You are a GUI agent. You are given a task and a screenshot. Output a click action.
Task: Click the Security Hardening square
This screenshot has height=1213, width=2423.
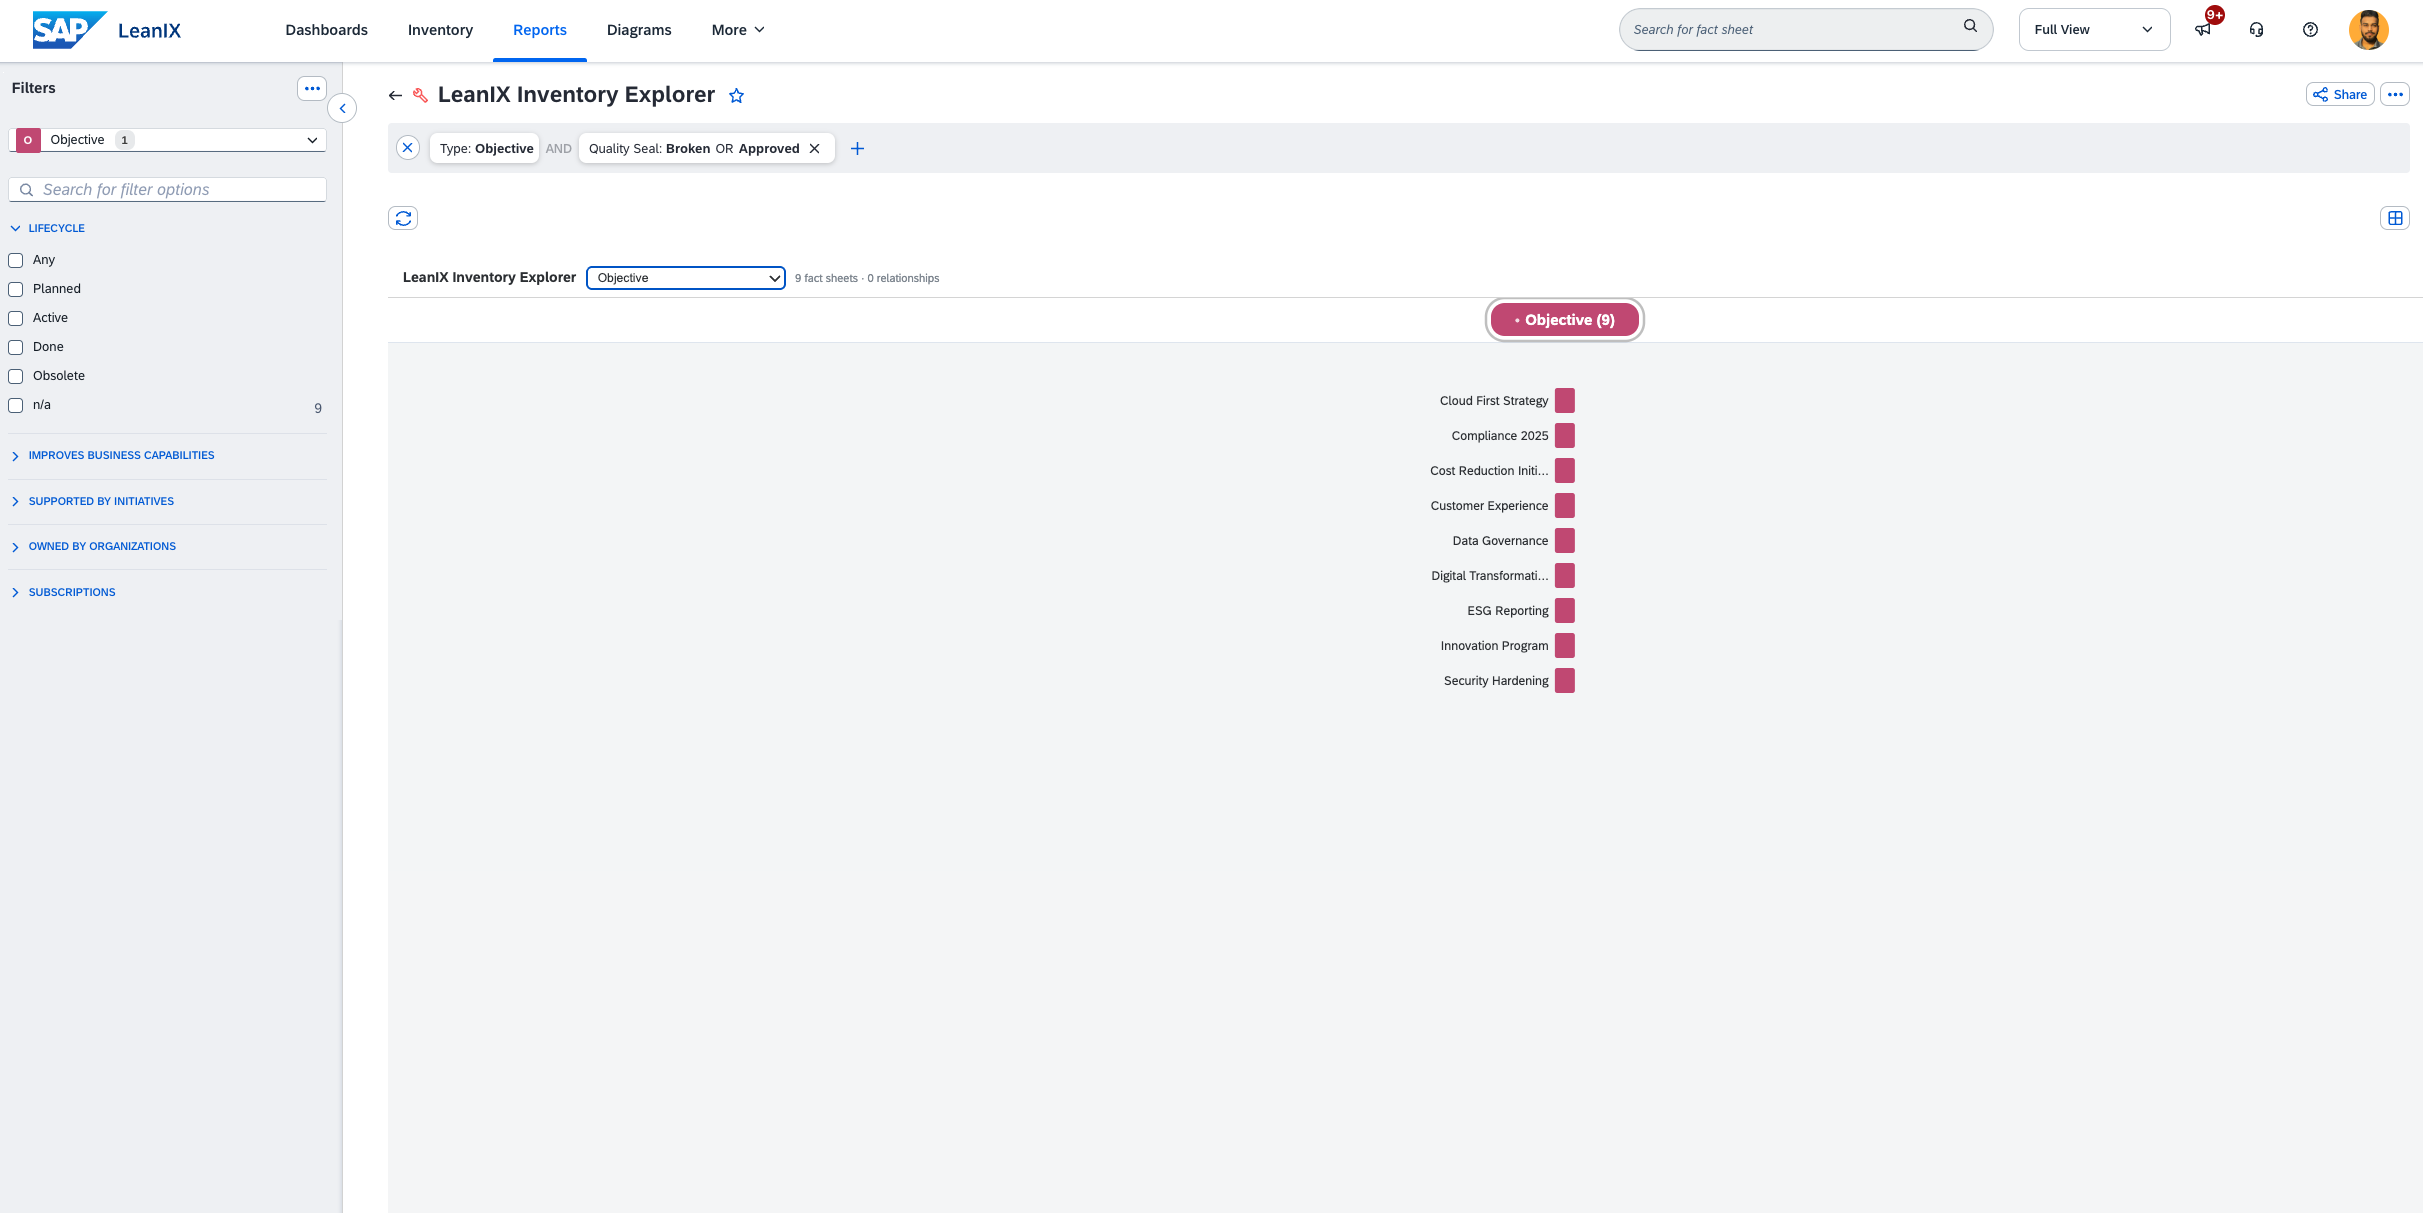[x=1565, y=680]
